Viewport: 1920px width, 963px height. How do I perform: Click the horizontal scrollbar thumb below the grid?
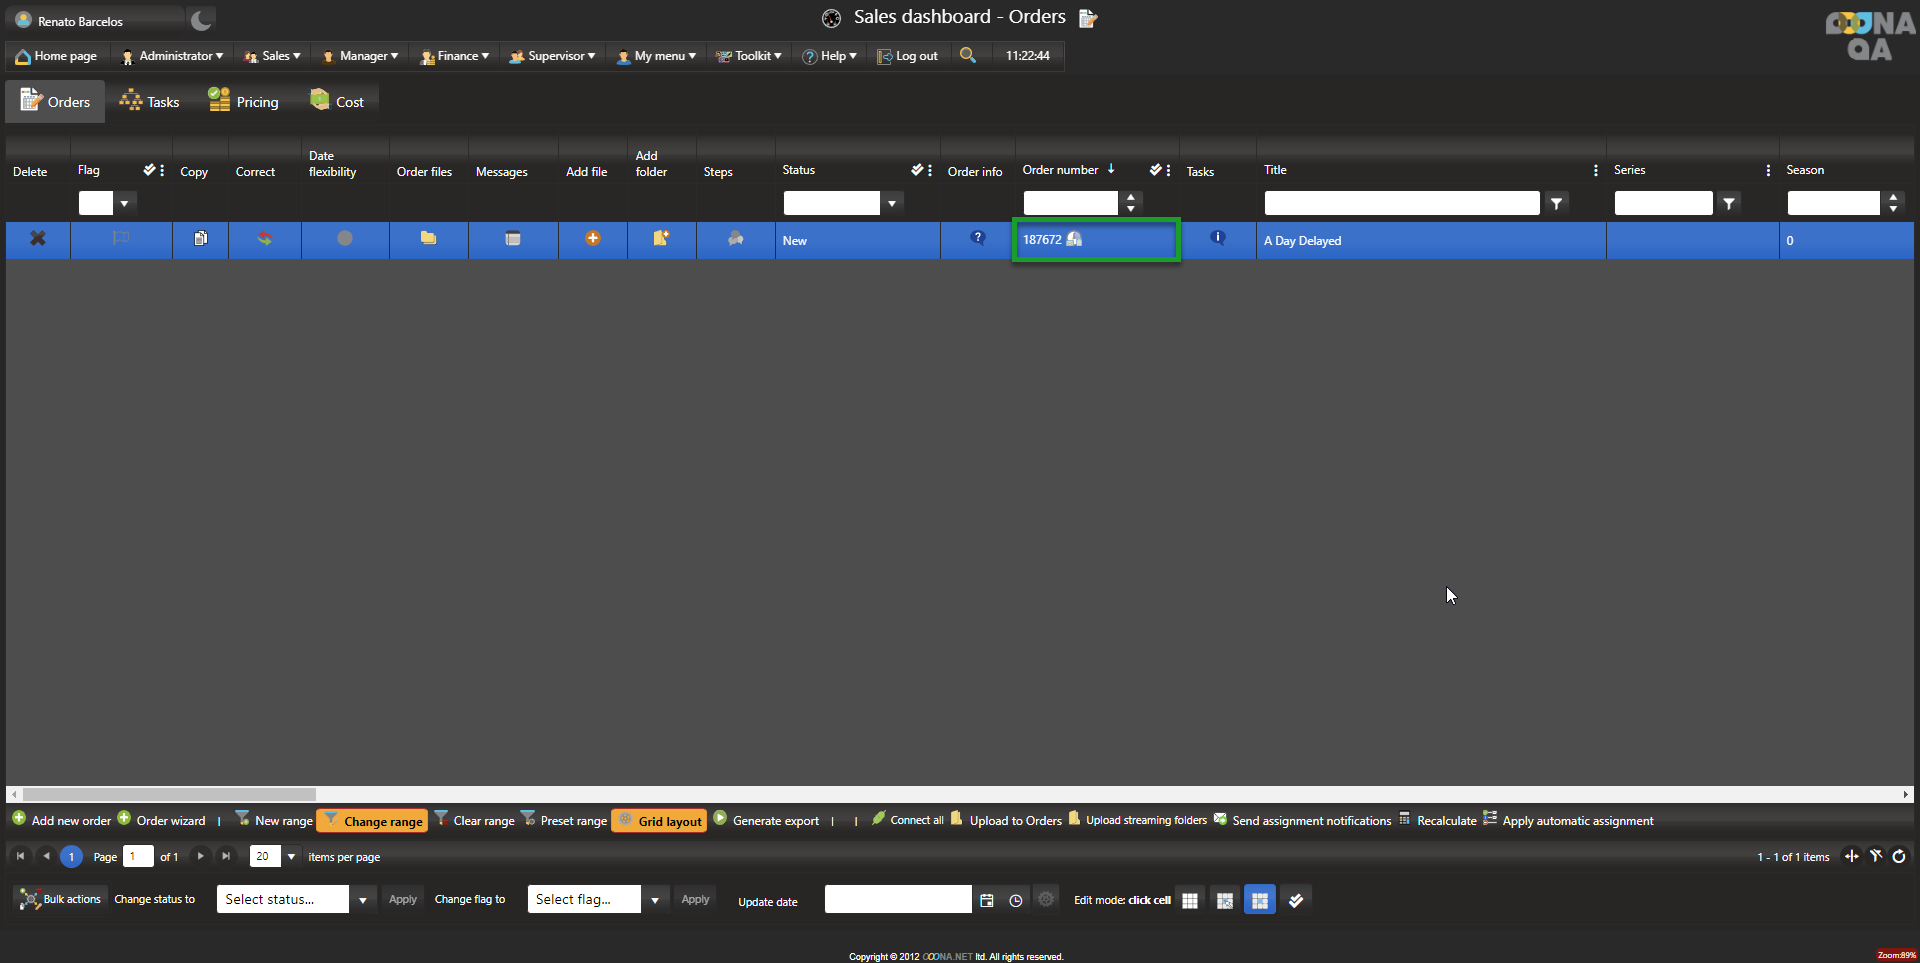(x=169, y=795)
